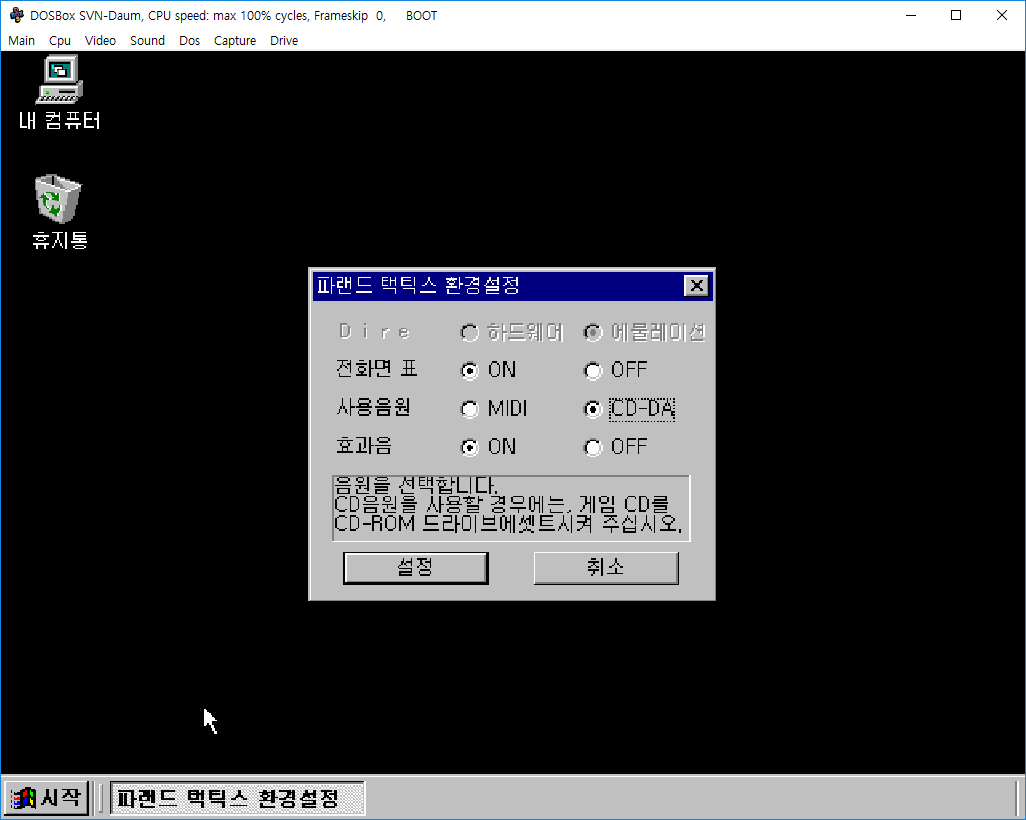Minimize the DOSBox window
1026x820 pixels.
[911, 15]
